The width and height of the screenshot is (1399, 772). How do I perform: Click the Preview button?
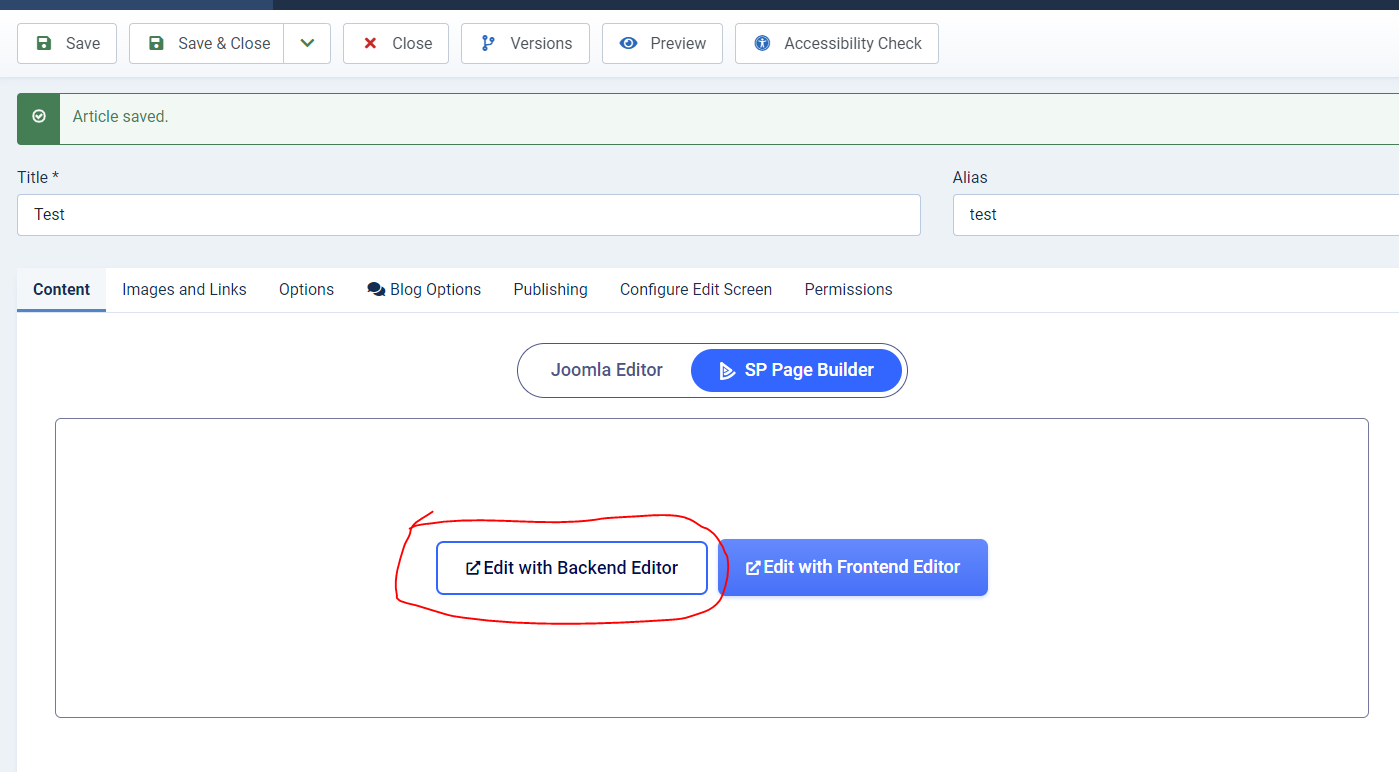pos(662,43)
